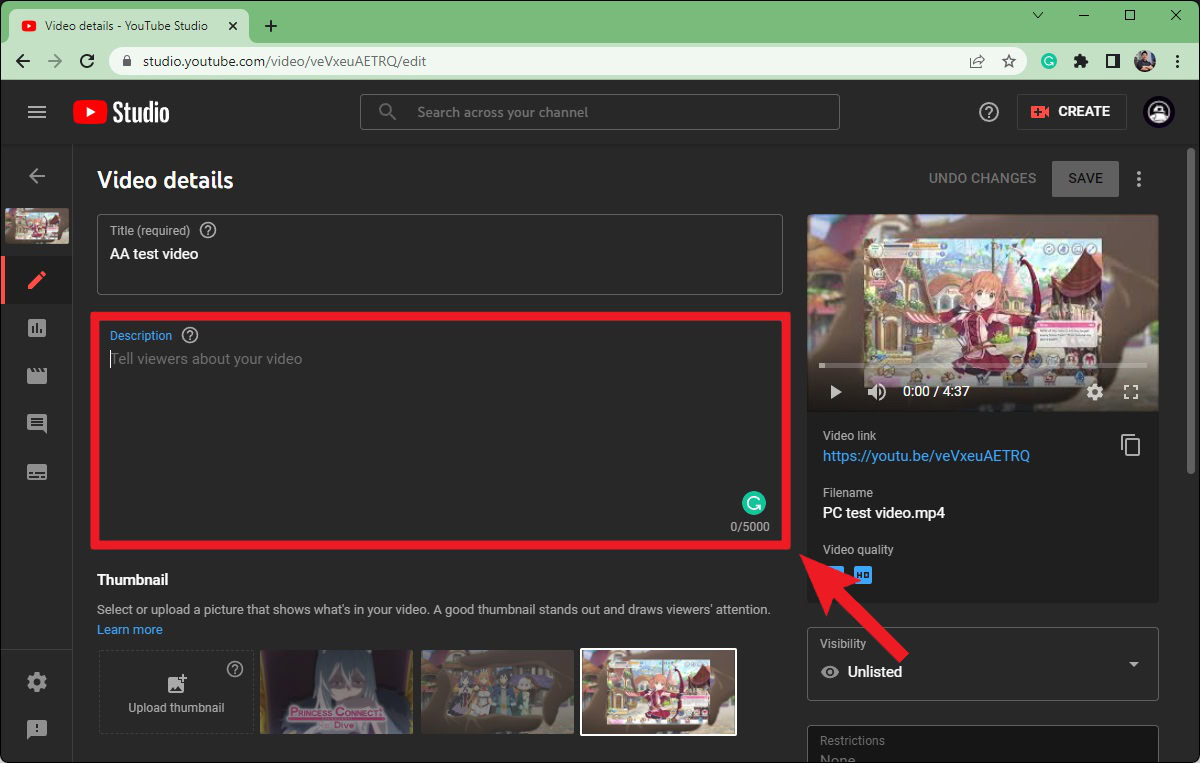
Task: Open the hamburger navigation menu
Action: point(37,112)
